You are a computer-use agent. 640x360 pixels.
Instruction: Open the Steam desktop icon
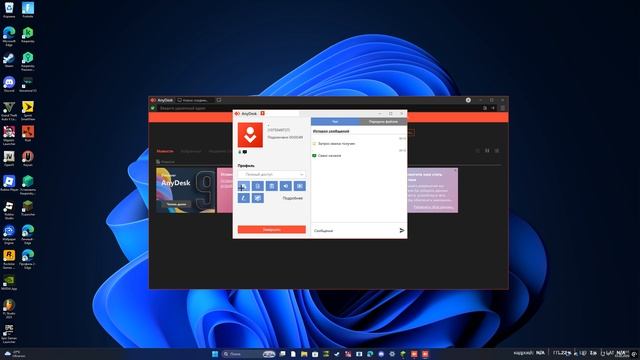click(9, 60)
